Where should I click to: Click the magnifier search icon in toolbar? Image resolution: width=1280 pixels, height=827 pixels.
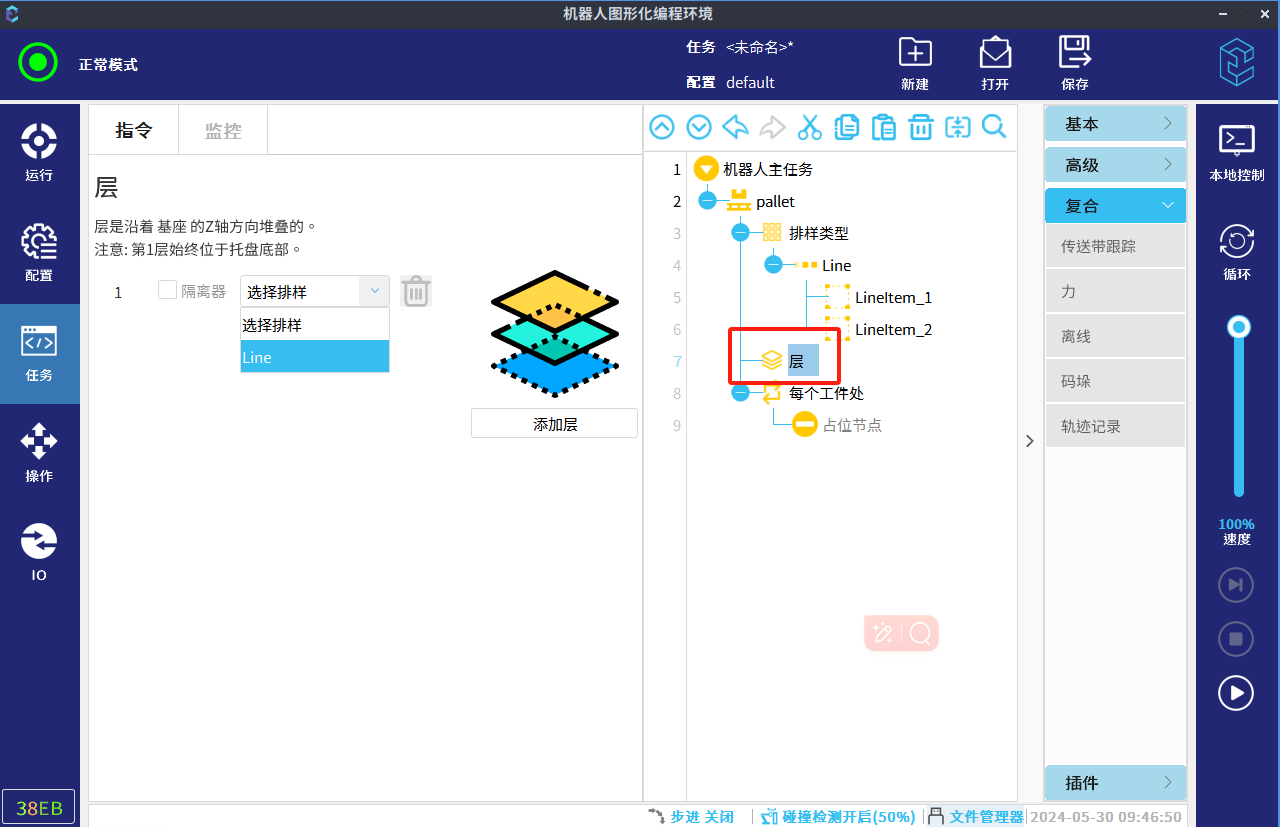coord(994,127)
